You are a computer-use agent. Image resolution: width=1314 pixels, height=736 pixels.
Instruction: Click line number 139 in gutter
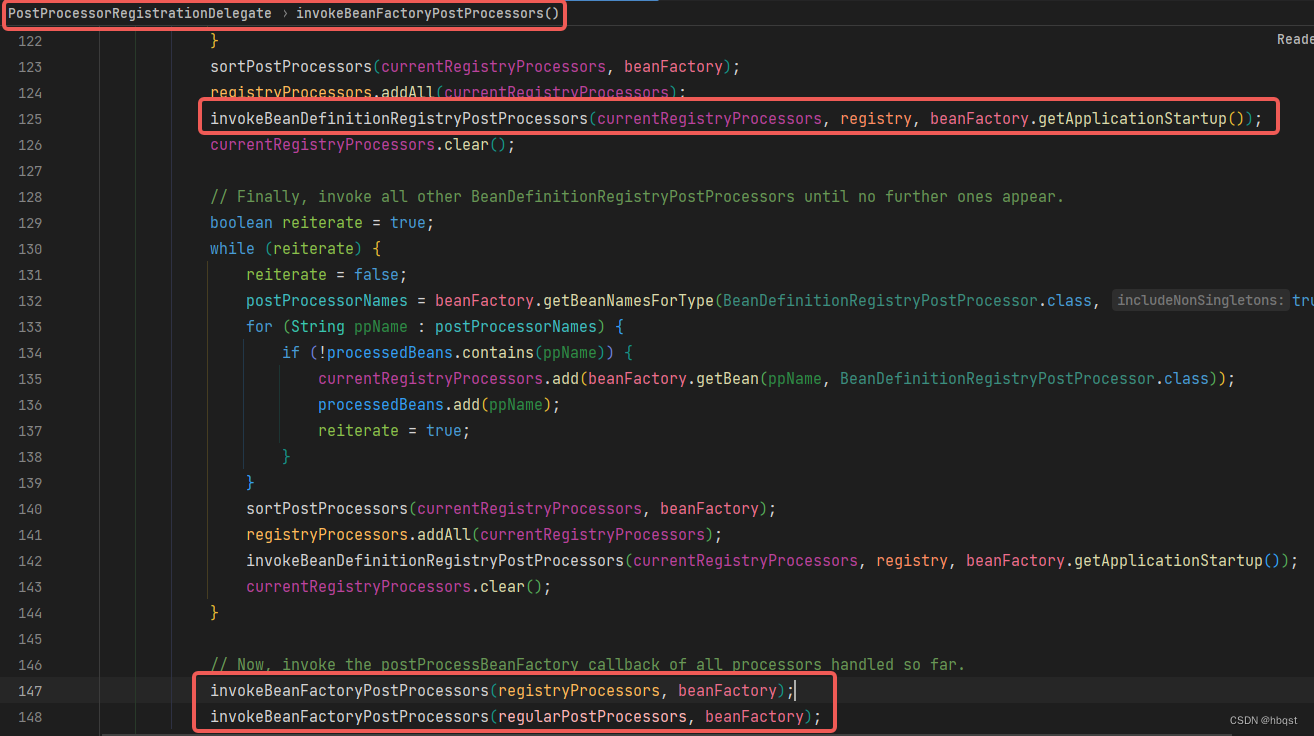pyautogui.click(x=30, y=483)
